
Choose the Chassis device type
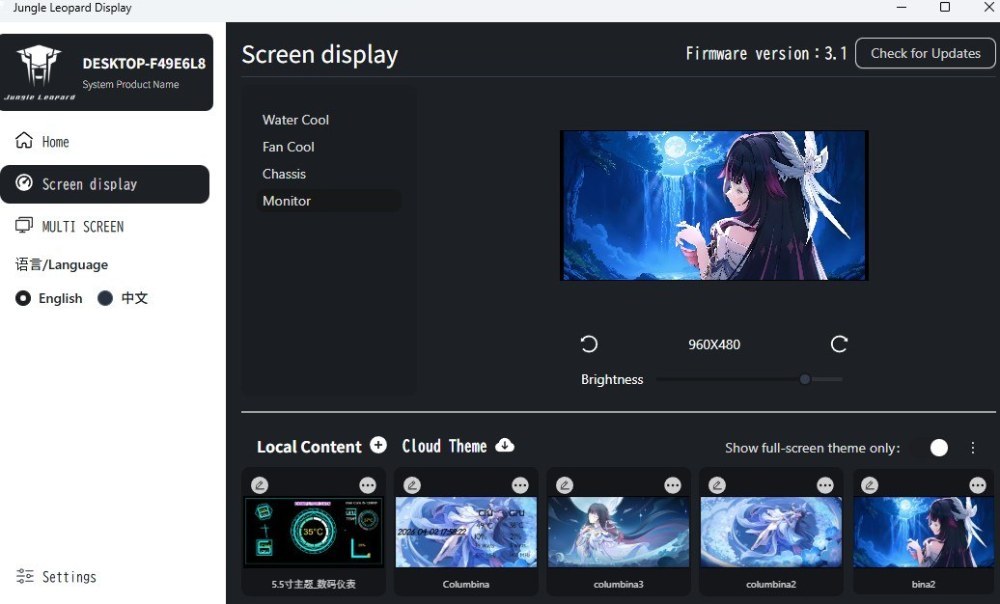[x=284, y=174]
